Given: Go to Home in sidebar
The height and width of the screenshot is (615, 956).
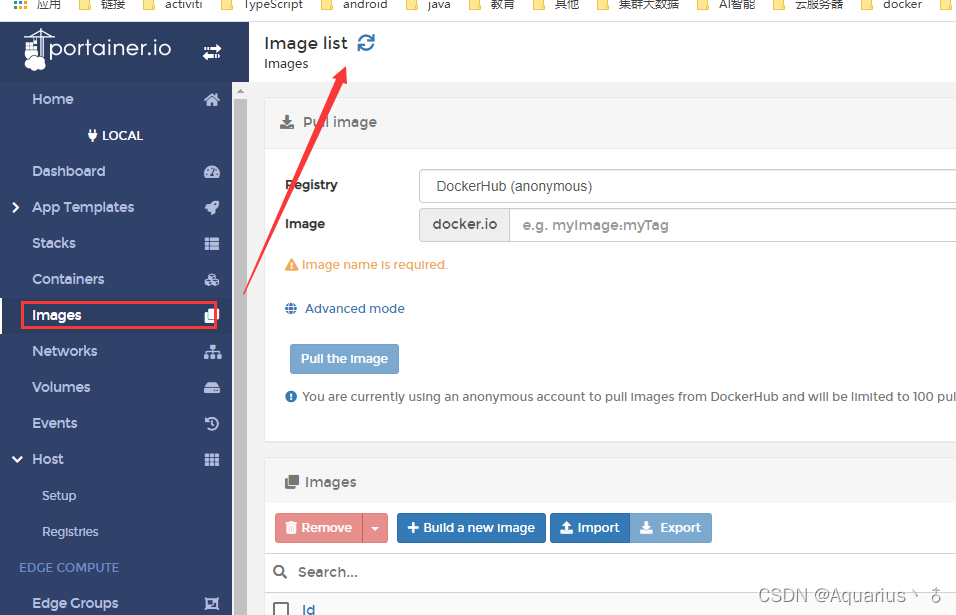Looking at the screenshot, I should click(x=53, y=99).
